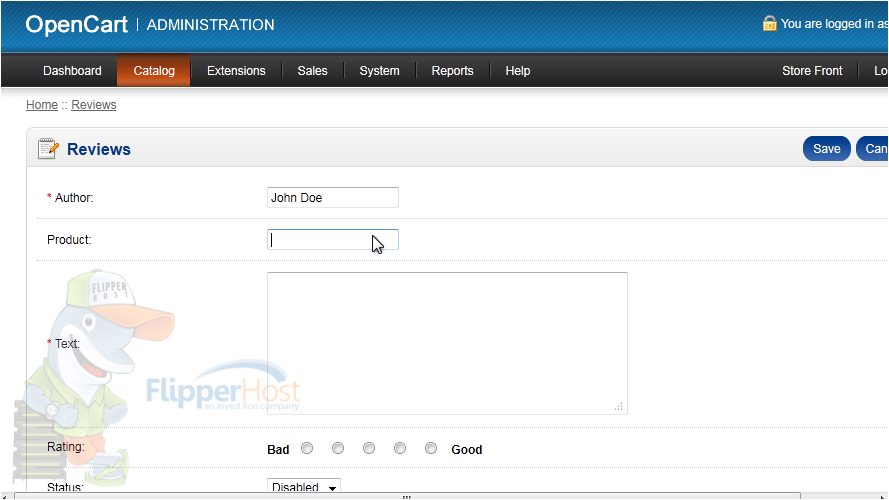Click the Reviews notepad icon in header
Screen dimensions: 889x500
pyautogui.click(x=48, y=149)
